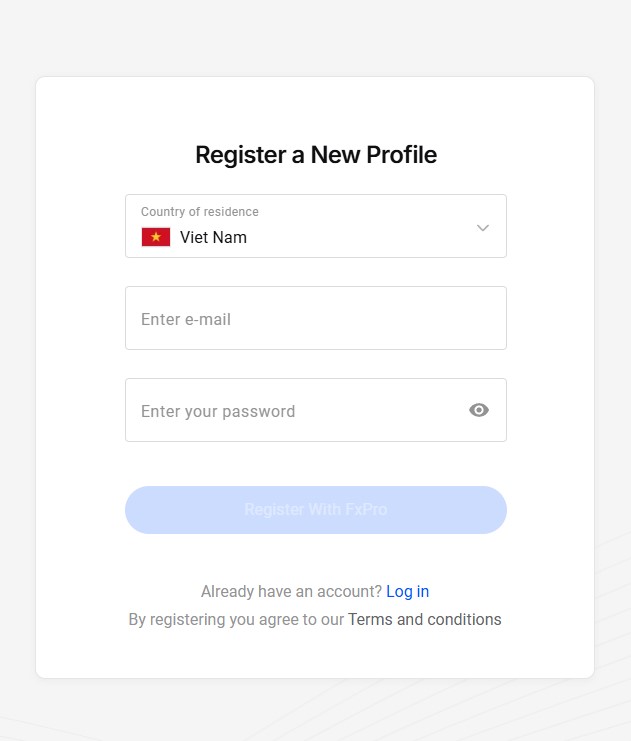The image size is (631, 741).
Task: Click the By registering you agree text
Action: [236, 619]
